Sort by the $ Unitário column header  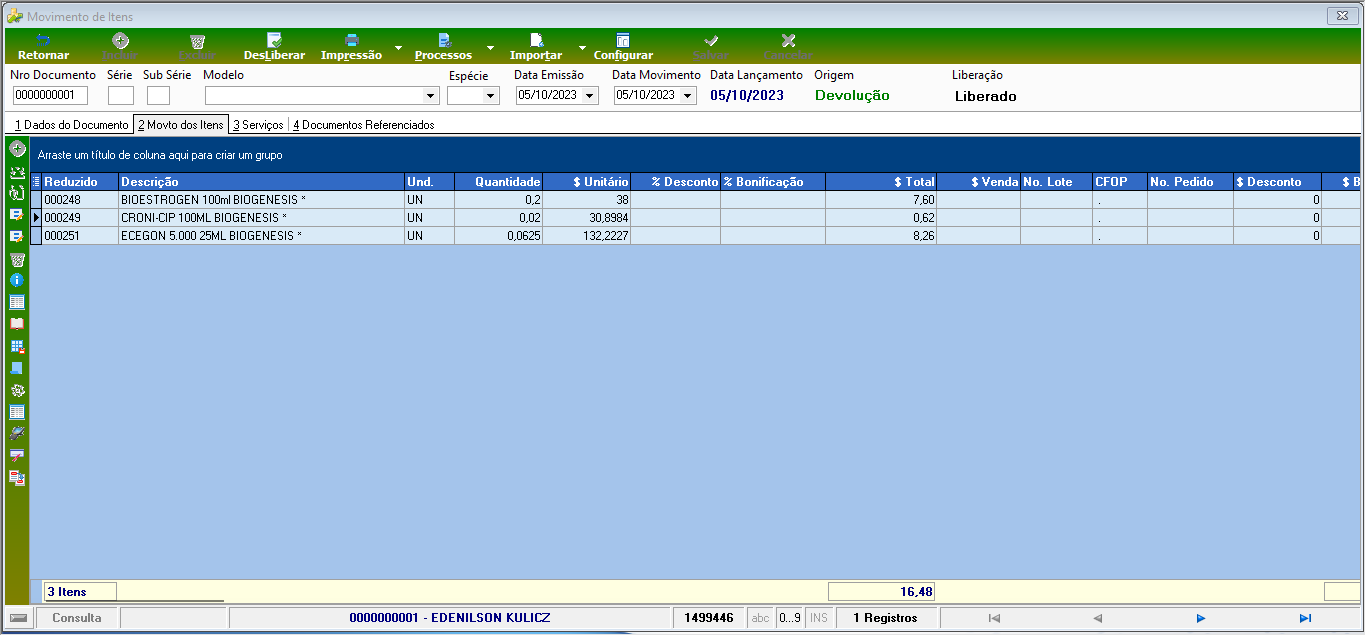click(x=586, y=182)
